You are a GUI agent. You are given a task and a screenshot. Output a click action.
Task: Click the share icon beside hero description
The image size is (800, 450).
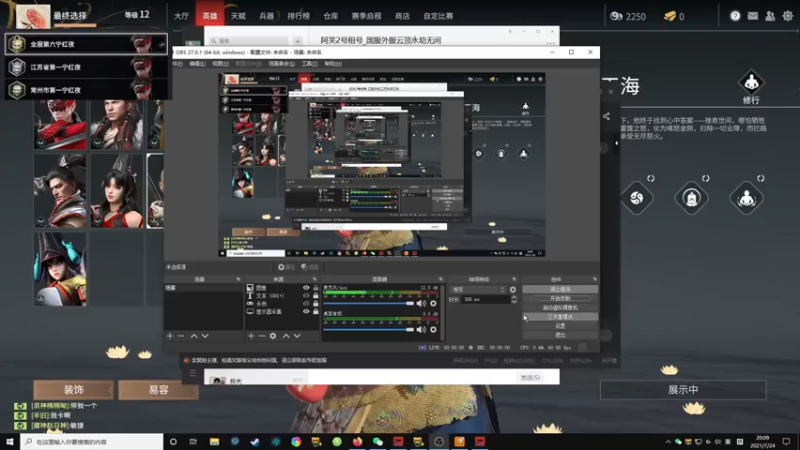tap(606, 116)
